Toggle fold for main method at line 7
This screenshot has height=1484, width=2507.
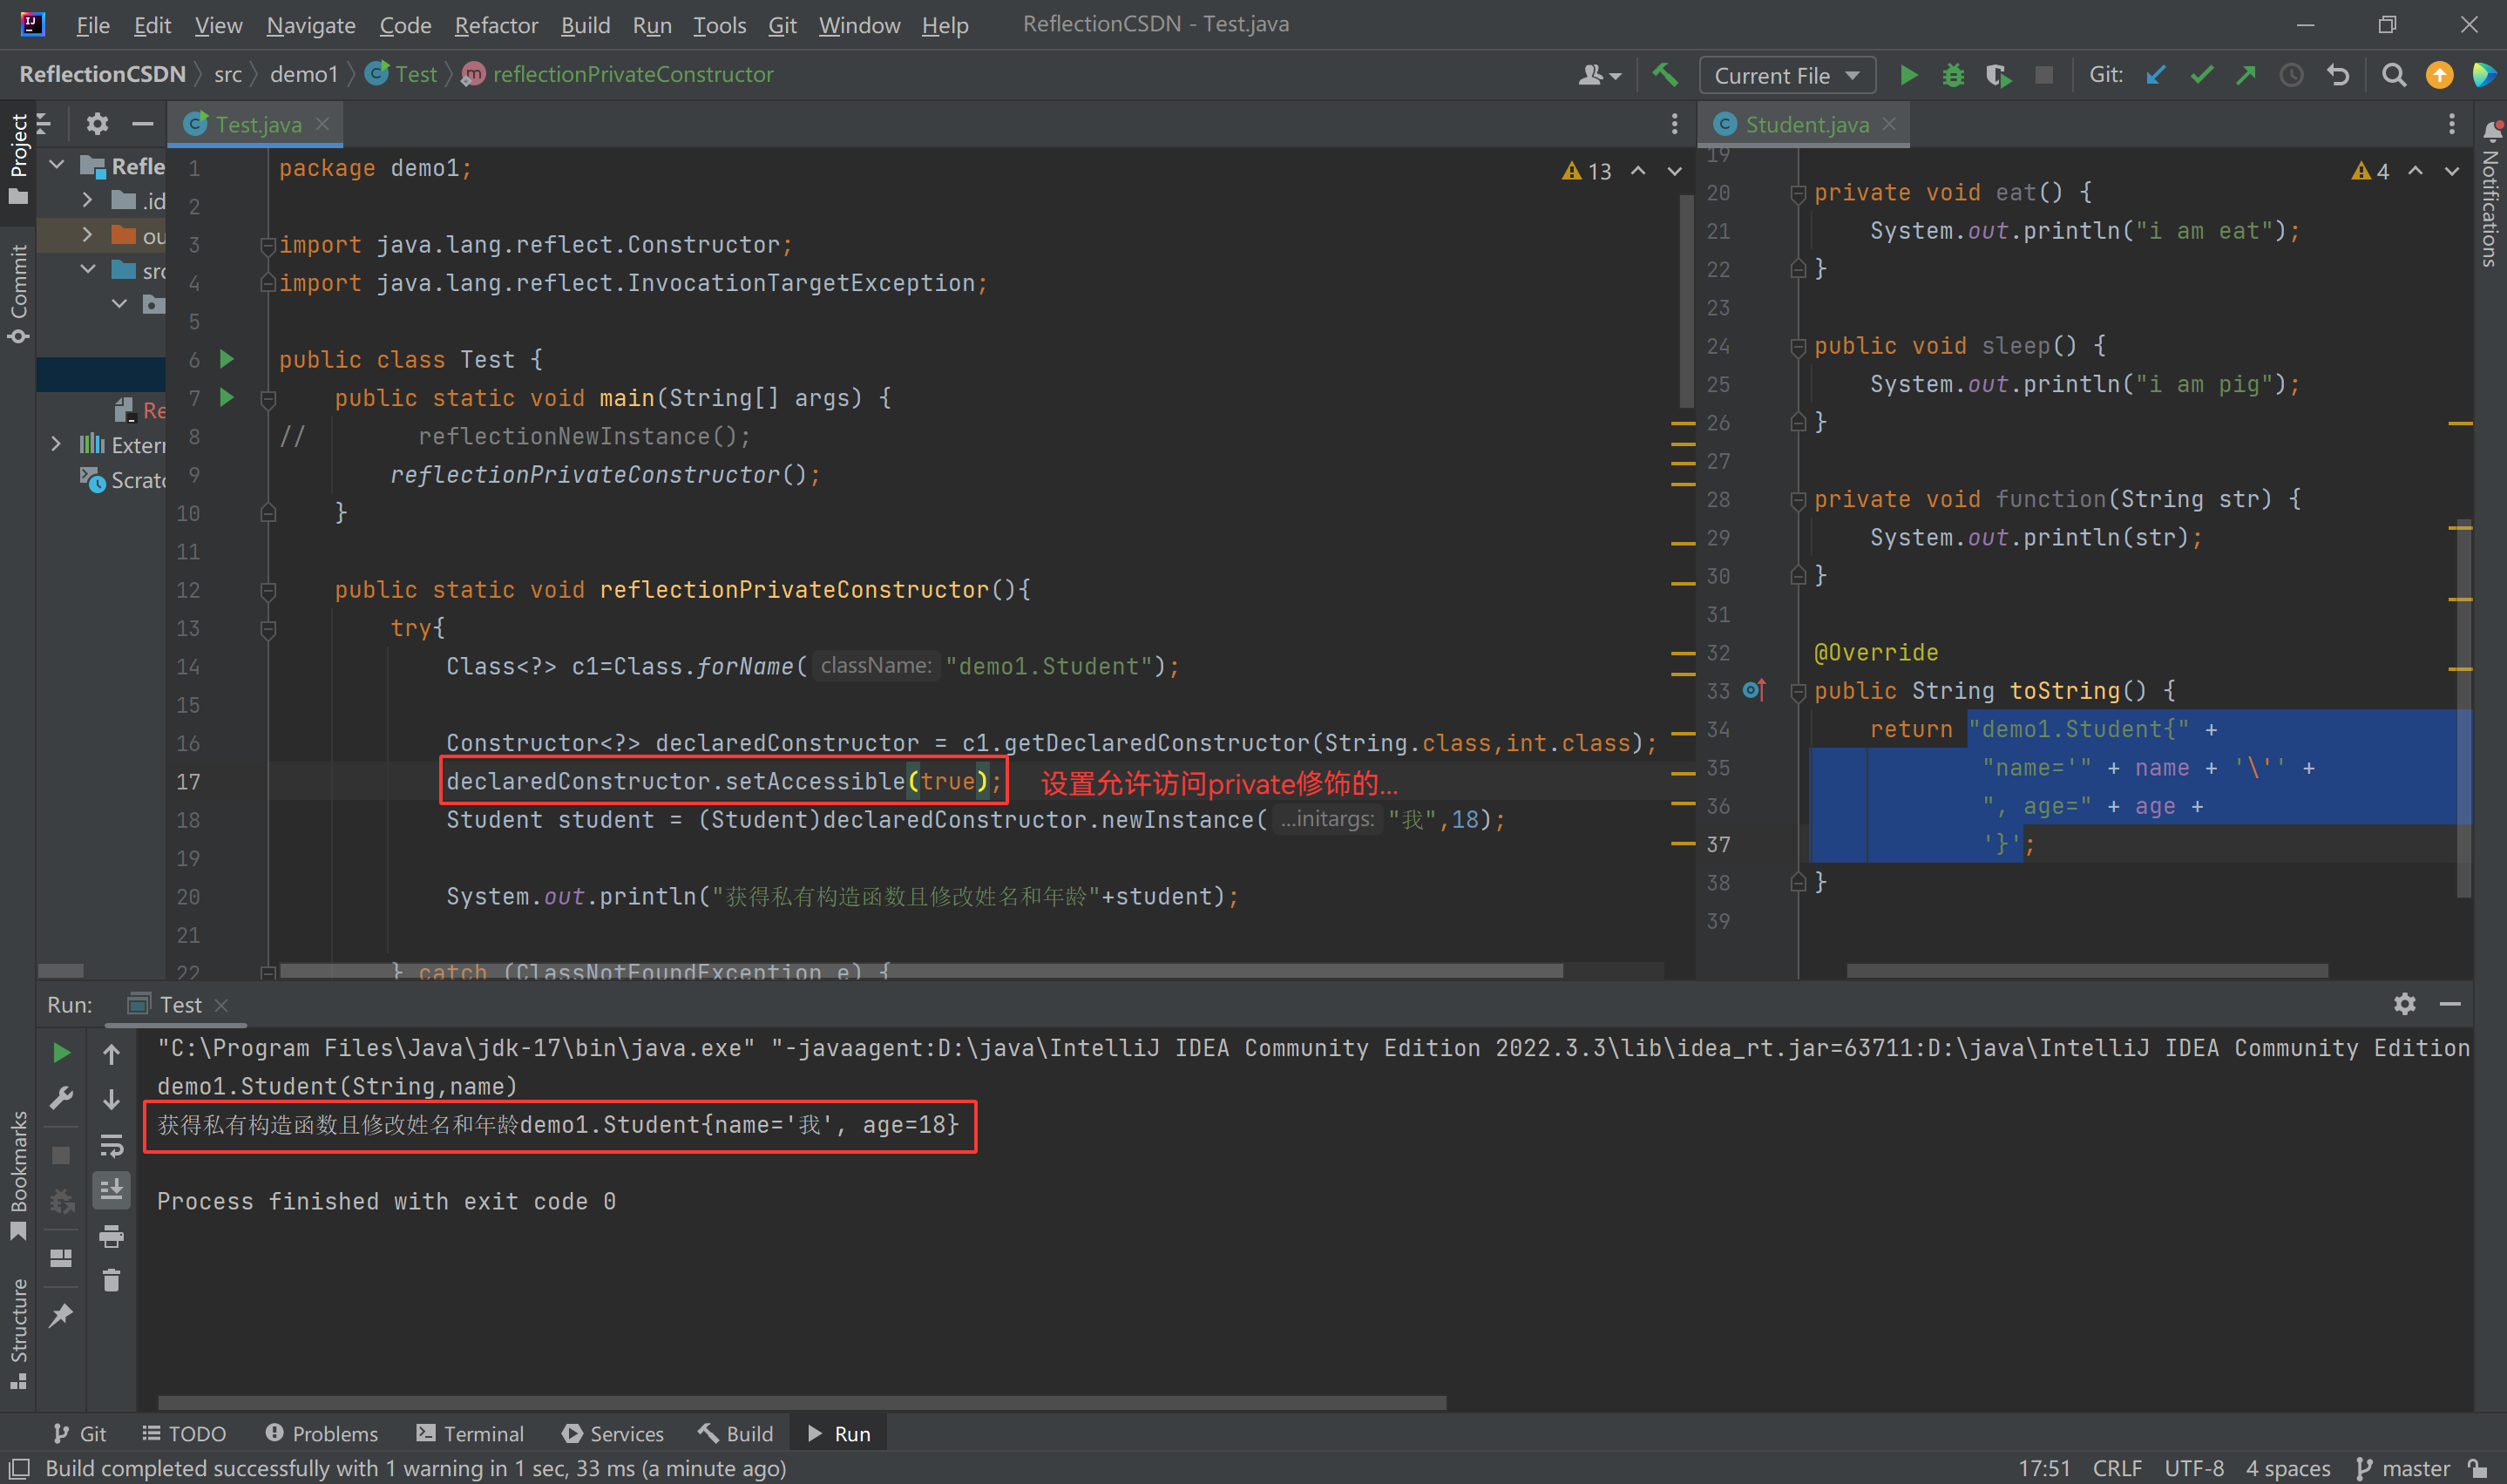click(268, 399)
